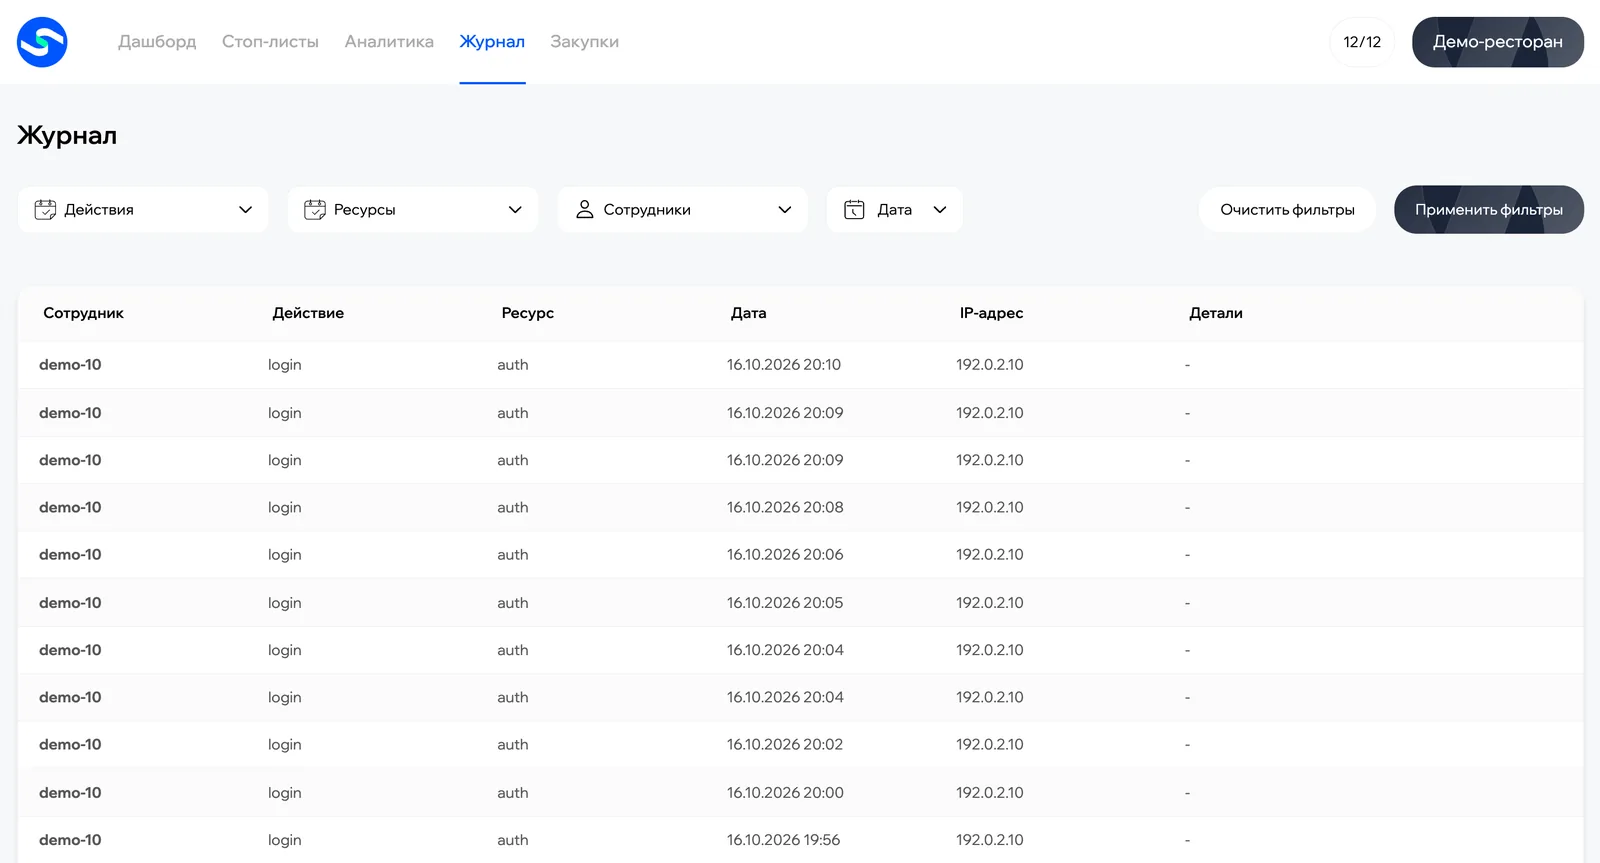
Task: Open the Дашборд tab
Action: 157,42
